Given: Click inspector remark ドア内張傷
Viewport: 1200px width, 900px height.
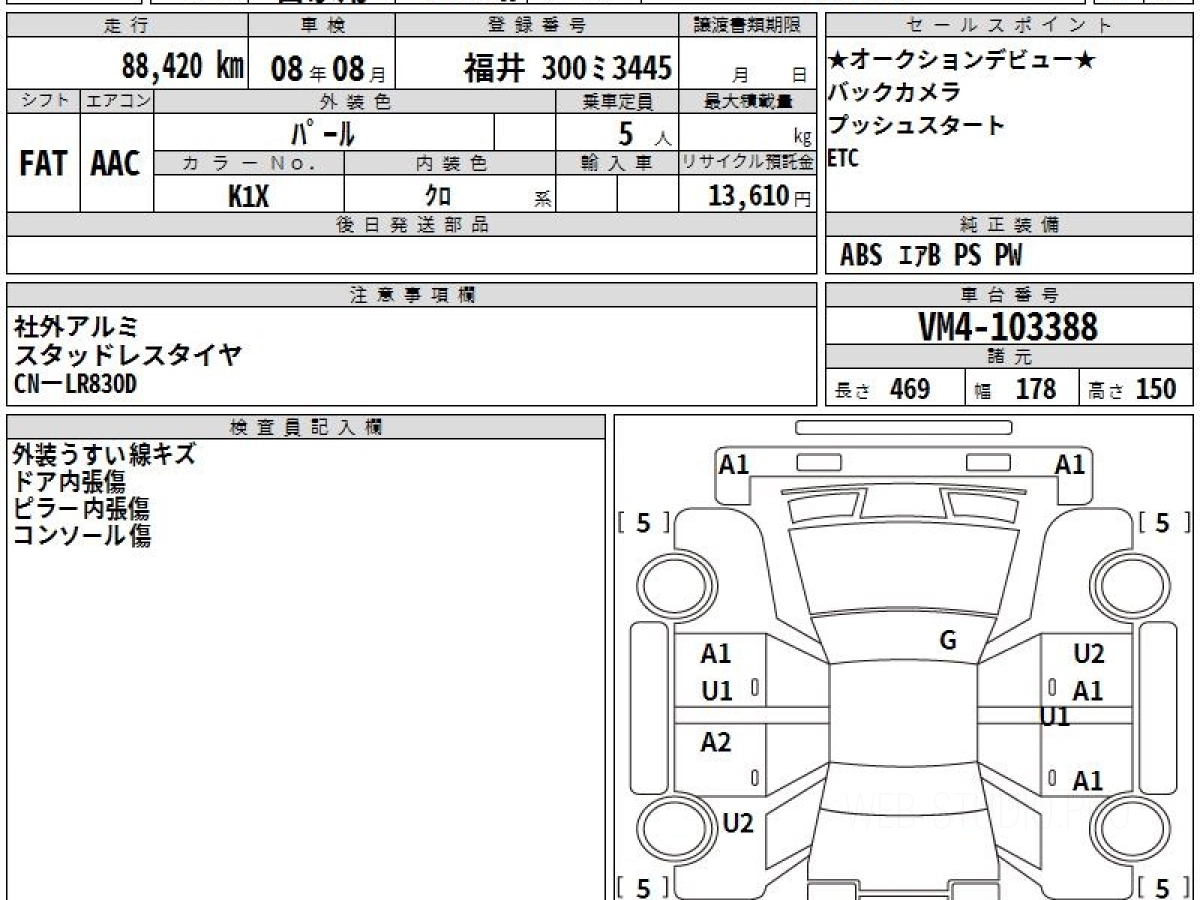Looking at the screenshot, I should point(69,482).
